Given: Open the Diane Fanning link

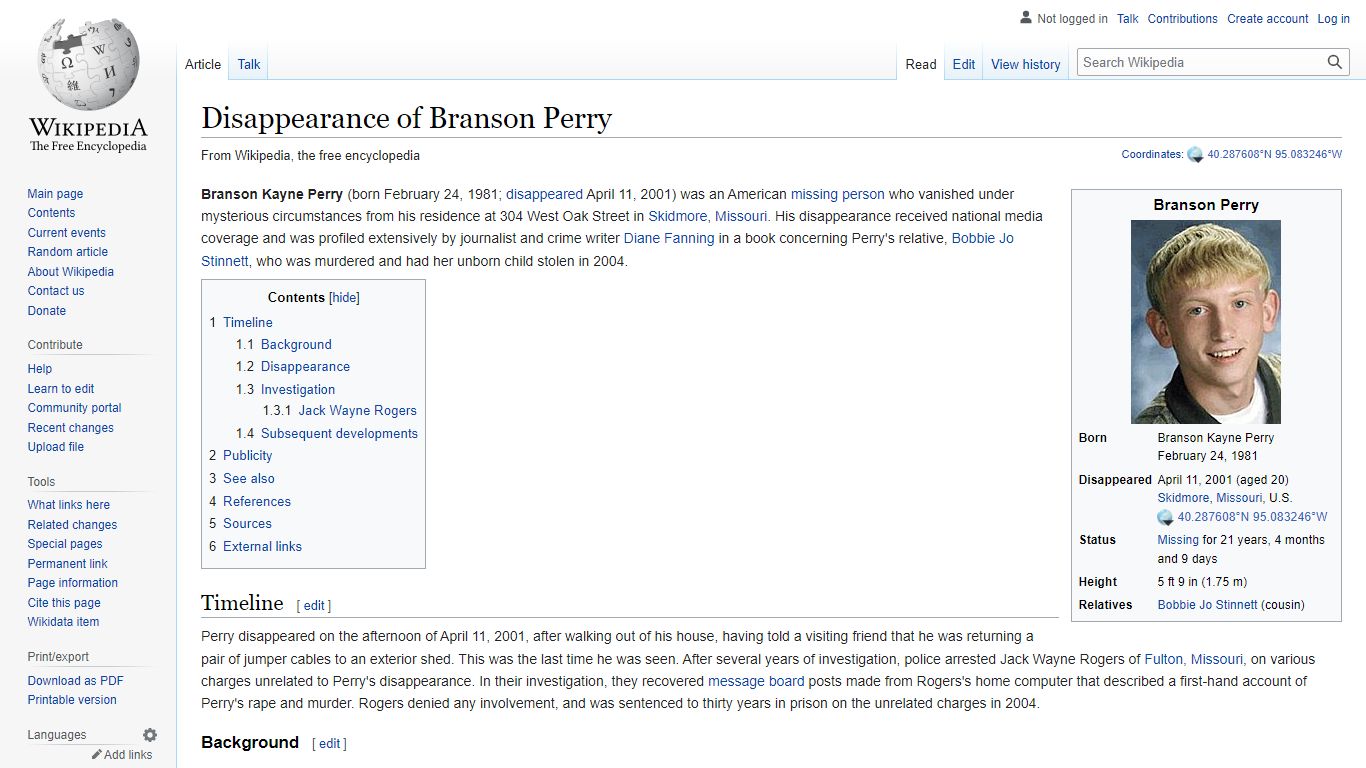Looking at the screenshot, I should point(669,238).
